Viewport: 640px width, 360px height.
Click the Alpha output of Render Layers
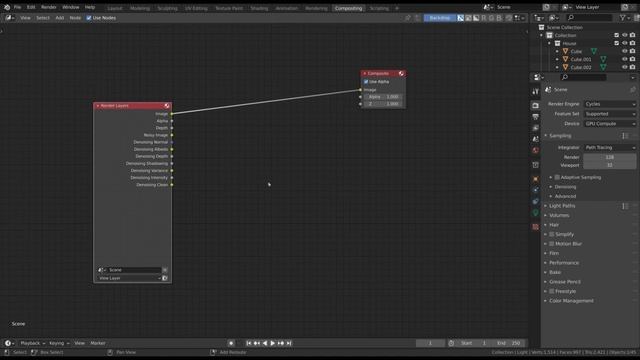[x=172, y=121]
